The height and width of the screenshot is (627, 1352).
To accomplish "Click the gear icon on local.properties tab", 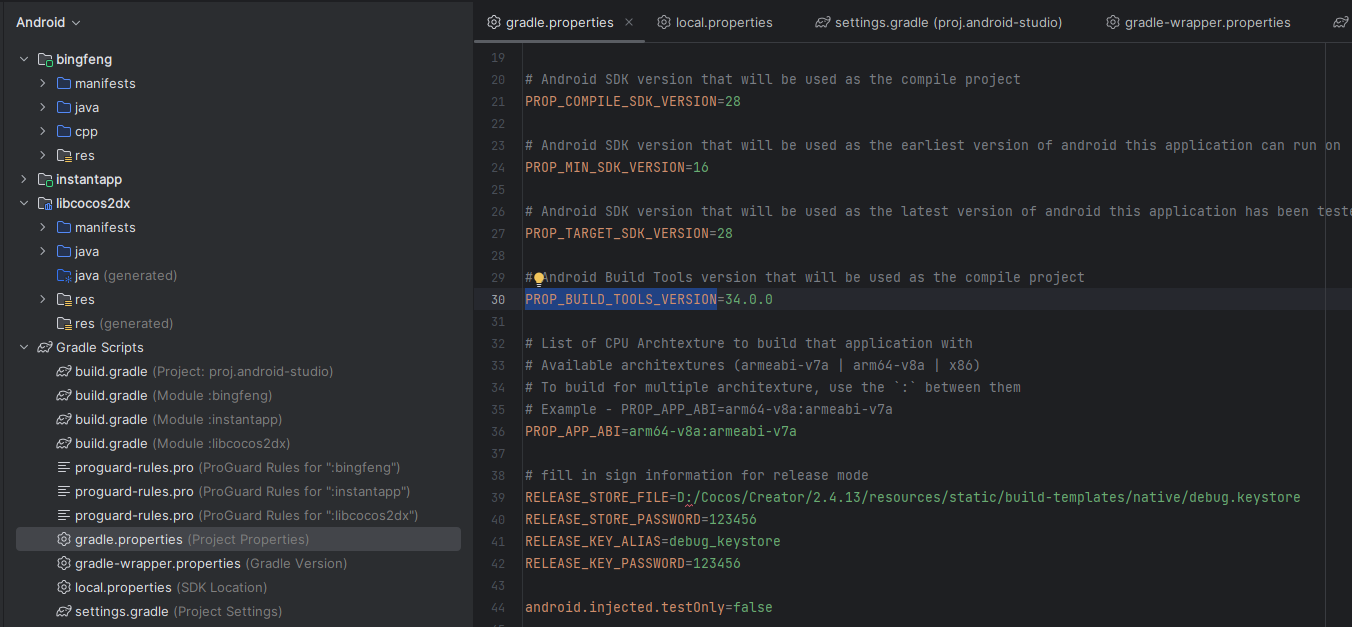I will 664,22.
